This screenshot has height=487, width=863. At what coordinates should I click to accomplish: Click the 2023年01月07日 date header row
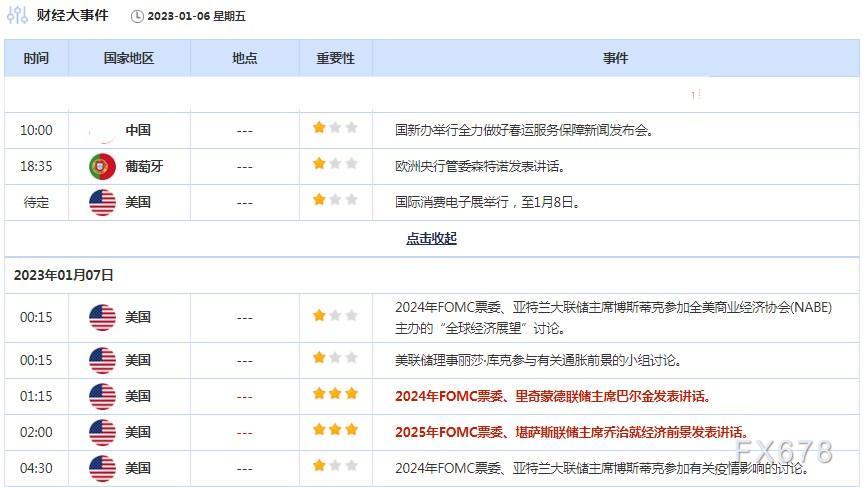[x=432, y=275]
